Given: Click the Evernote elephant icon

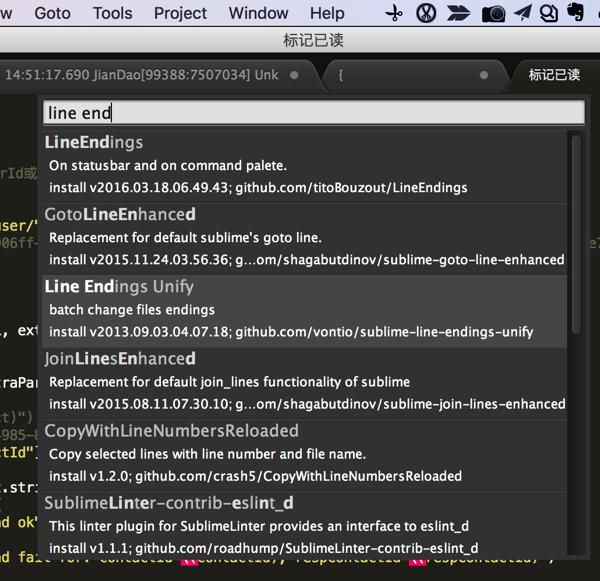Looking at the screenshot, I should click(576, 14).
